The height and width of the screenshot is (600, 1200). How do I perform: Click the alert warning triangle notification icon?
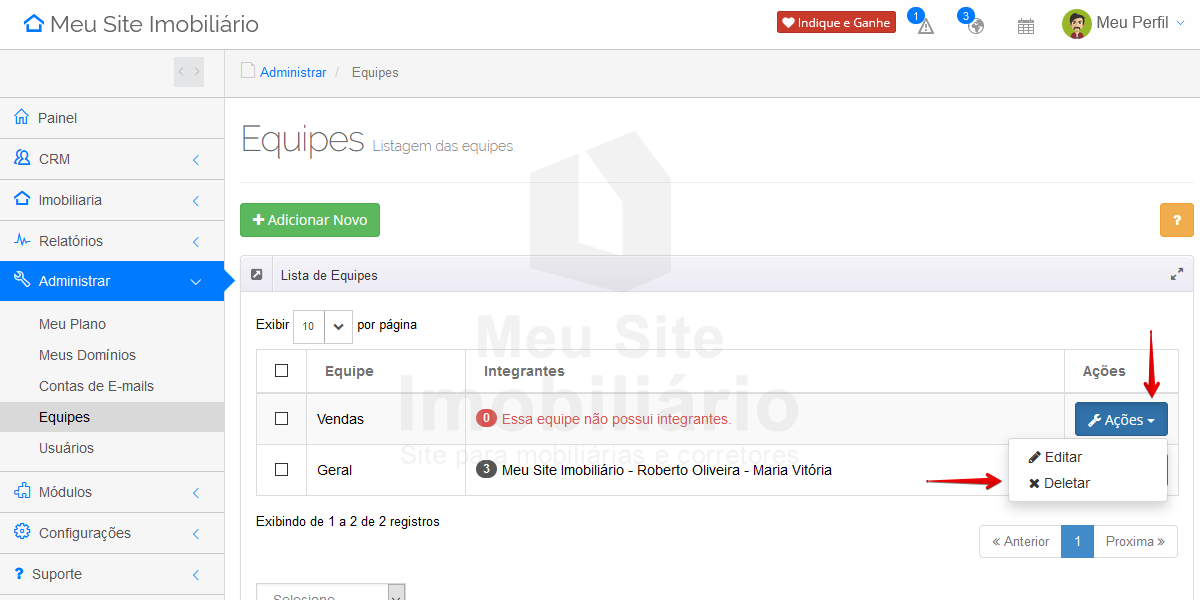925,26
